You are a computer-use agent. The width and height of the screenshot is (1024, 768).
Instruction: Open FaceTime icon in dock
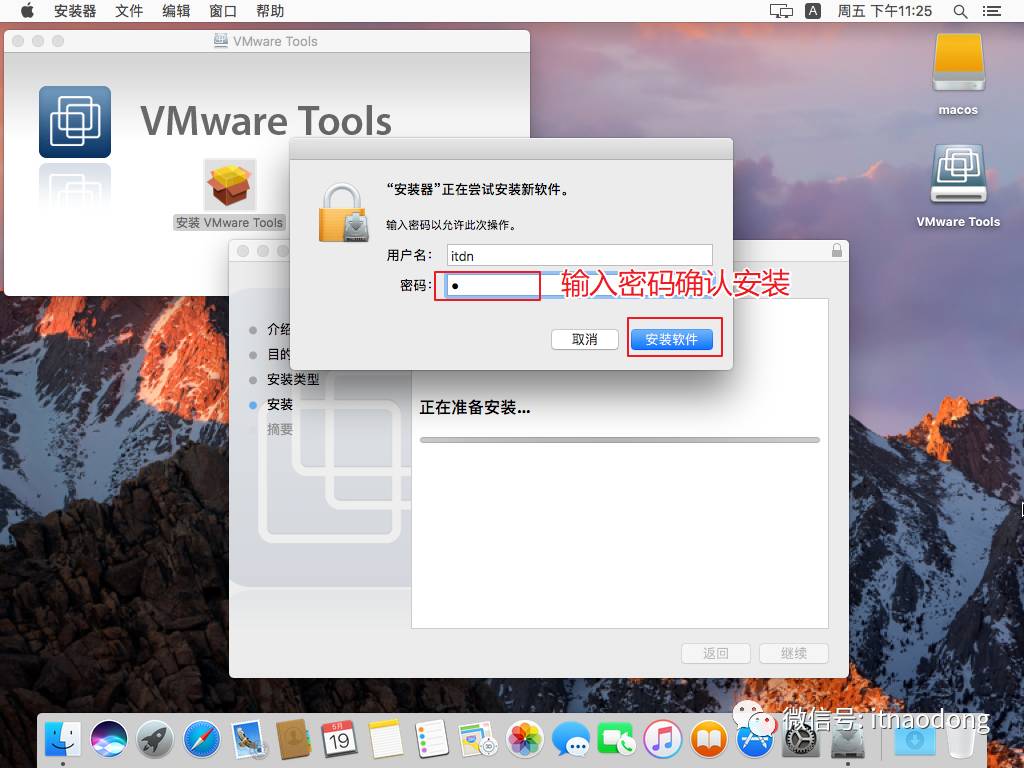click(x=616, y=739)
